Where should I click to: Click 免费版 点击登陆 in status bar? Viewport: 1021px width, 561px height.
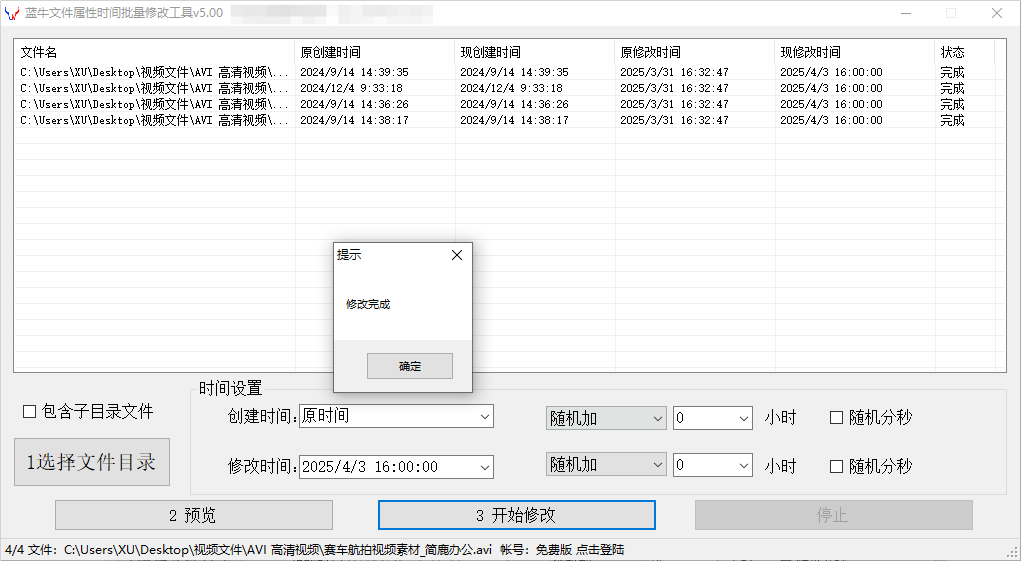(x=580, y=550)
